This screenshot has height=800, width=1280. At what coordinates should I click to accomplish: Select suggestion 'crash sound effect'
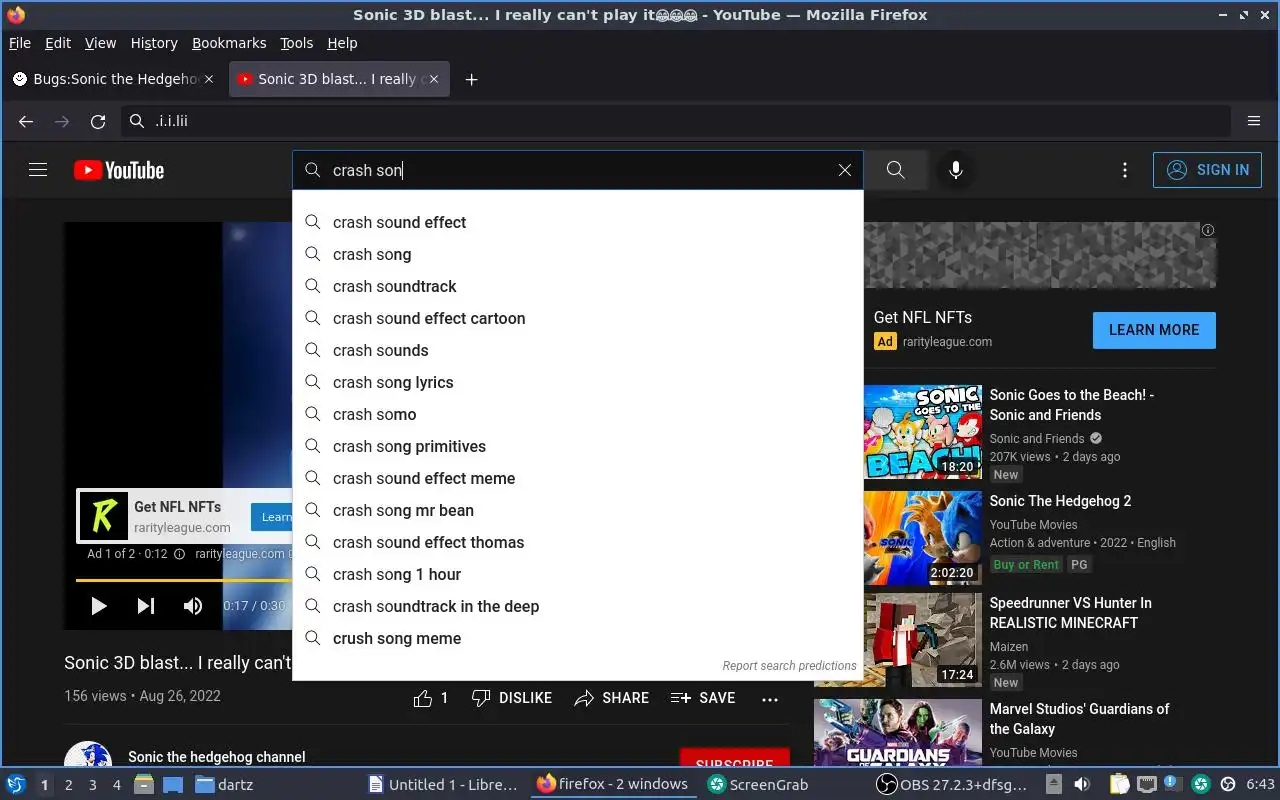point(578,222)
